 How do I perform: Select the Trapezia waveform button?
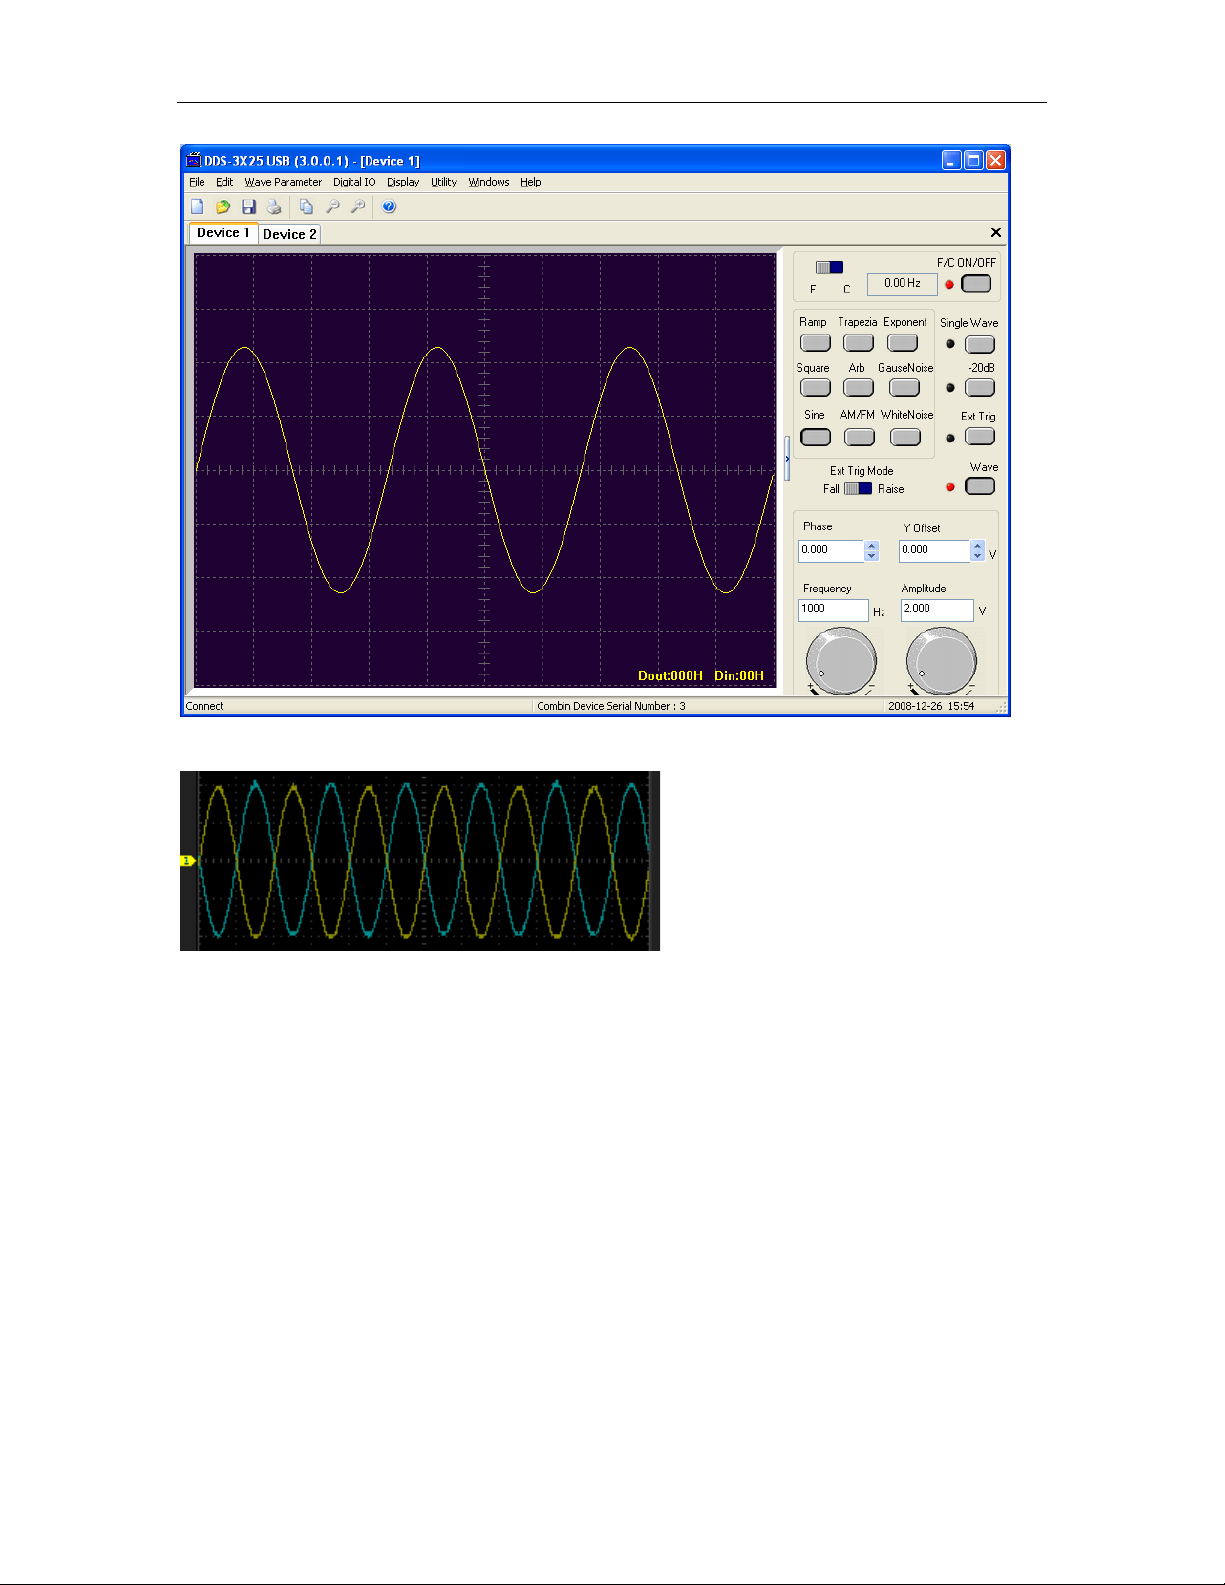pos(858,342)
